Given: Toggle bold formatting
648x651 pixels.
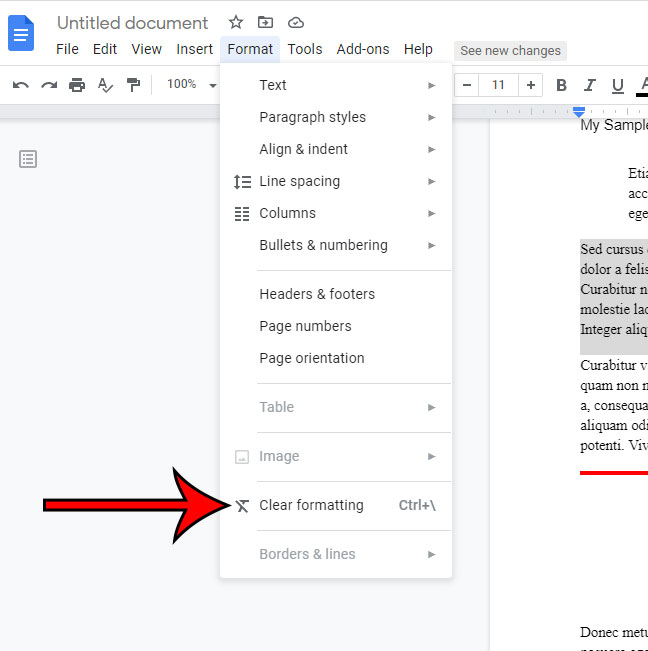Looking at the screenshot, I should (x=561, y=85).
